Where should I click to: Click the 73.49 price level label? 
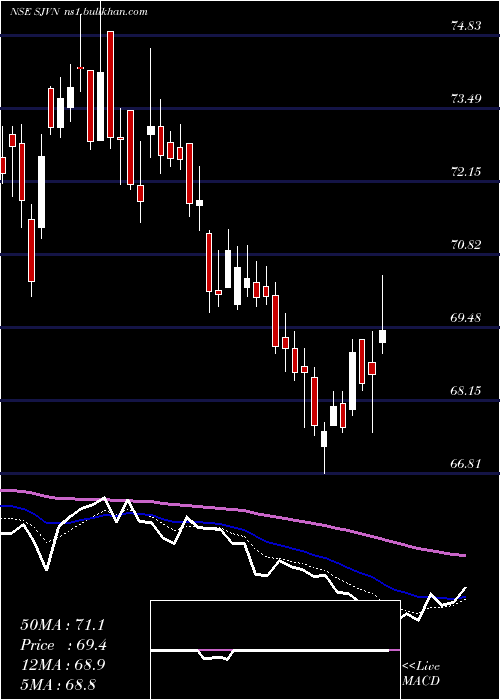(466, 98)
